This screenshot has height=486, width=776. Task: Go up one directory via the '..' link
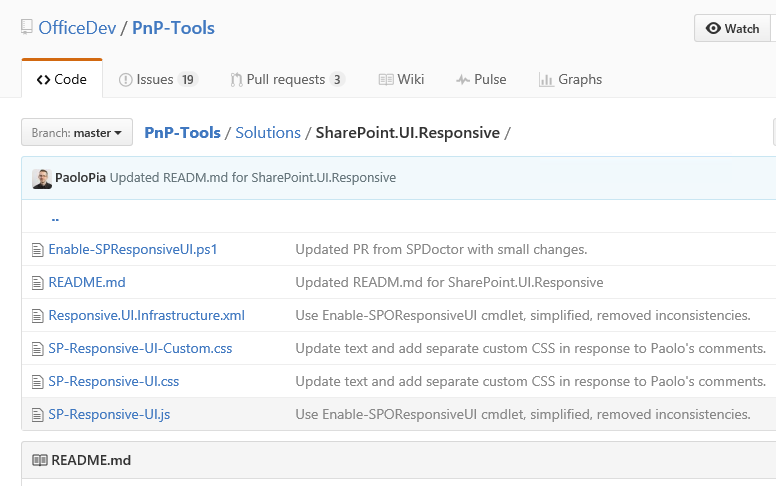point(55,218)
